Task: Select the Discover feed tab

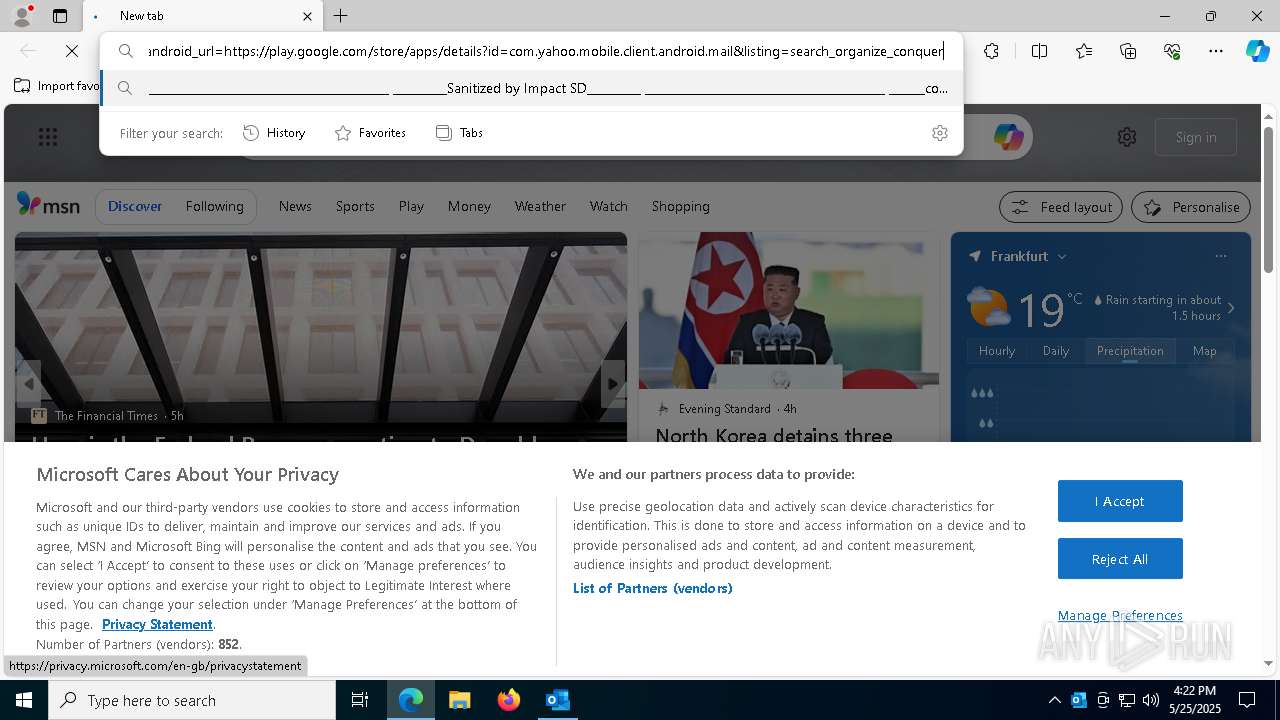Action: pyautogui.click(x=135, y=206)
